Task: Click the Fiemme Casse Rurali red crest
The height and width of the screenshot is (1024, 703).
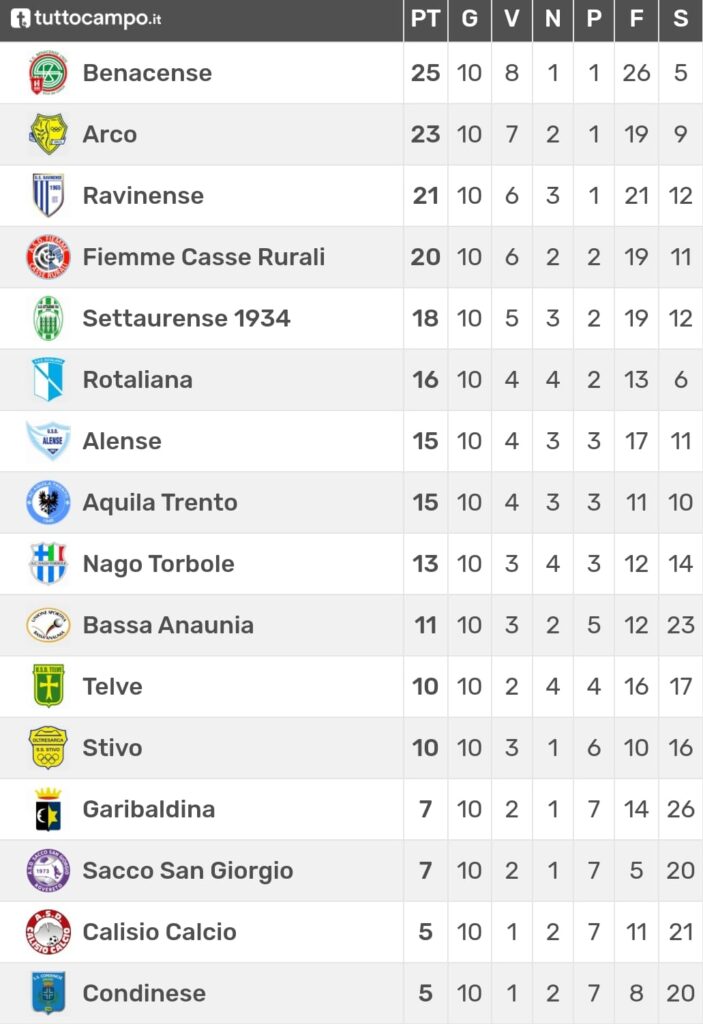Action: 48,257
